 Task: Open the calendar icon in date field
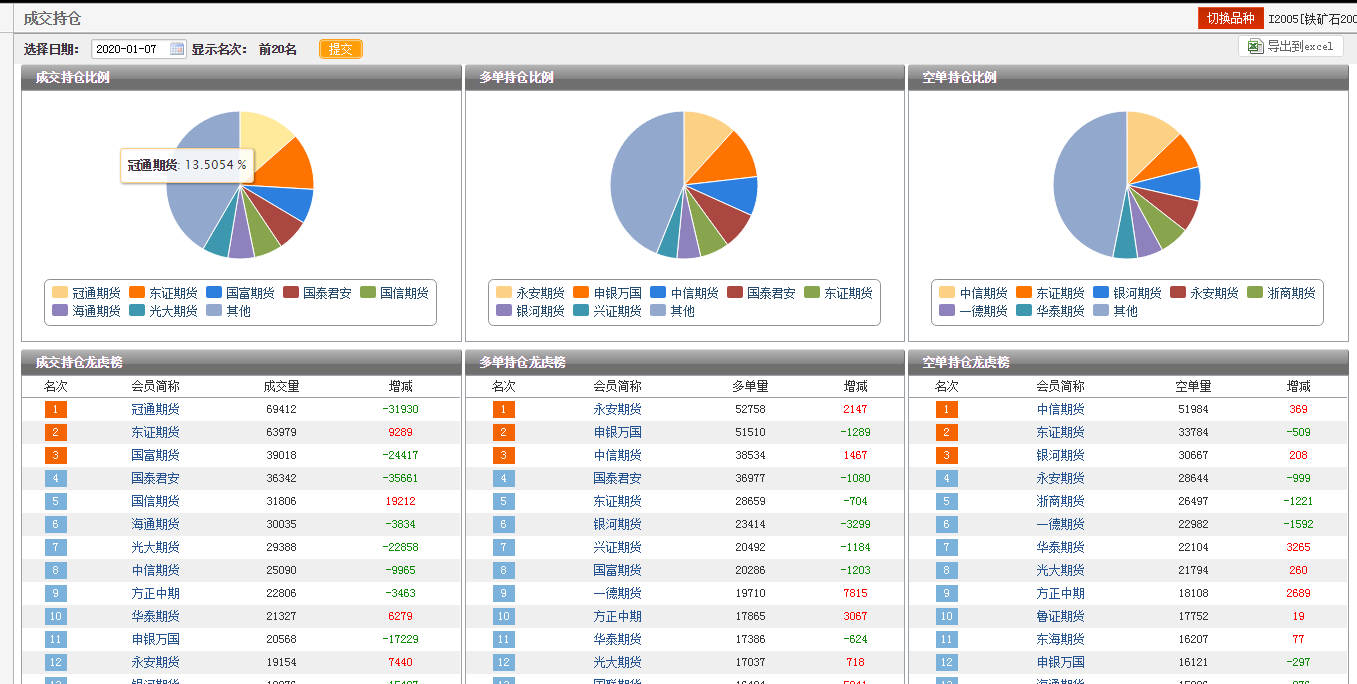[x=177, y=49]
